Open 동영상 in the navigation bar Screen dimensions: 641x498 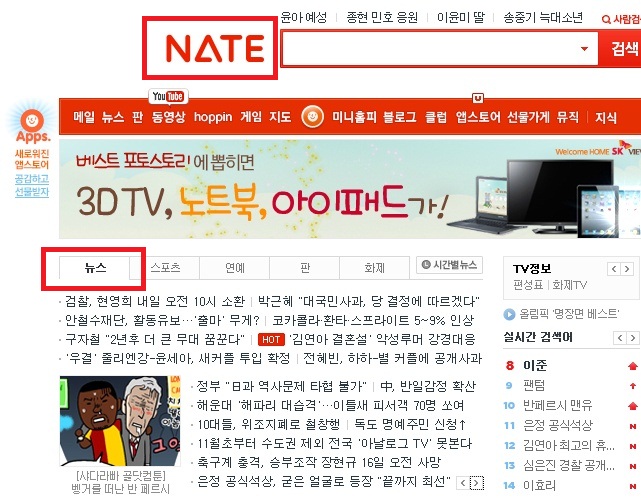pyautogui.click(x=168, y=117)
